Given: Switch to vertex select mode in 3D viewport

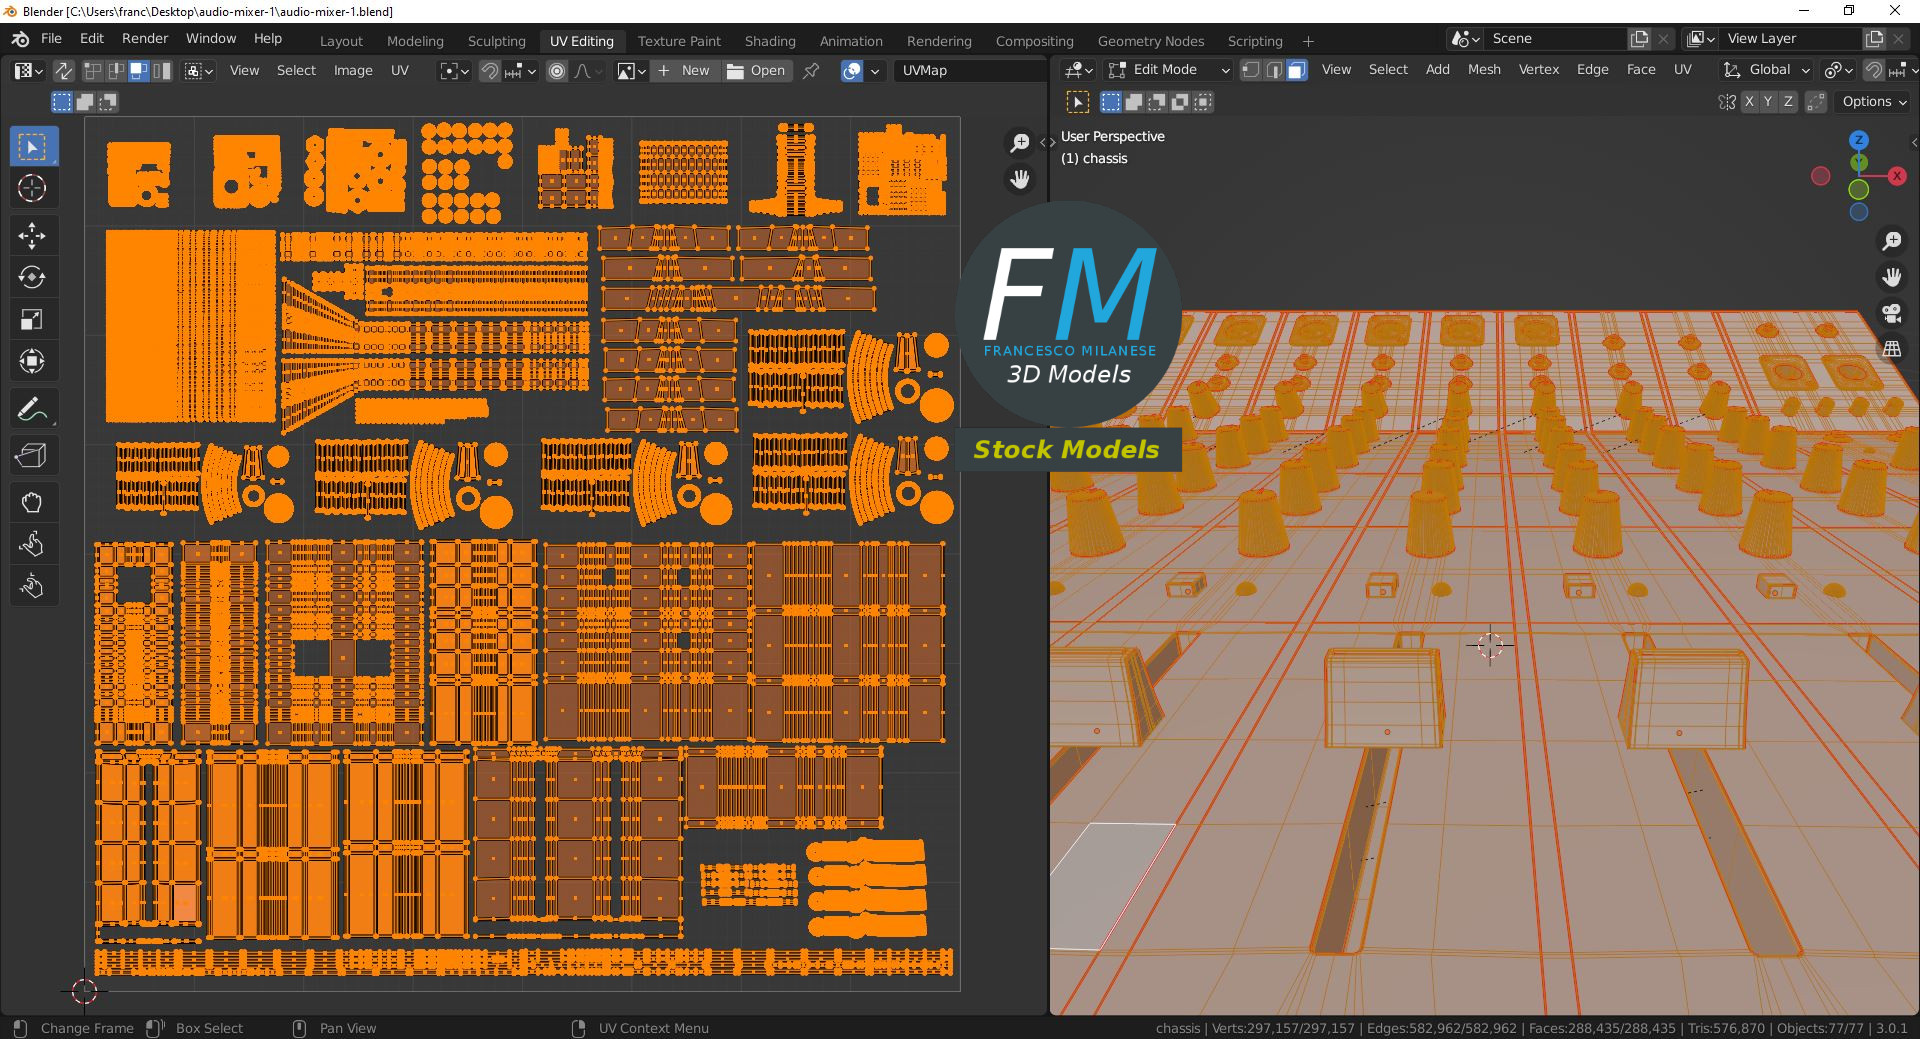Looking at the screenshot, I should (x=1250, y=70).
